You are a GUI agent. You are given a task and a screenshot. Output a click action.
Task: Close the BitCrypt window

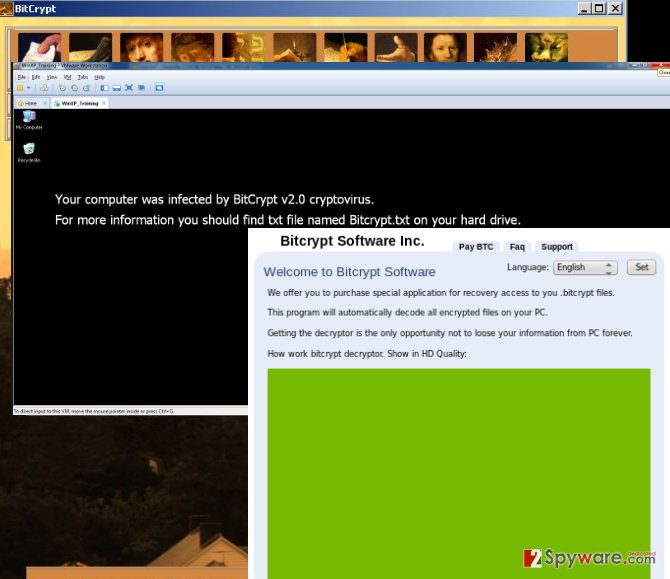(615, 8)
